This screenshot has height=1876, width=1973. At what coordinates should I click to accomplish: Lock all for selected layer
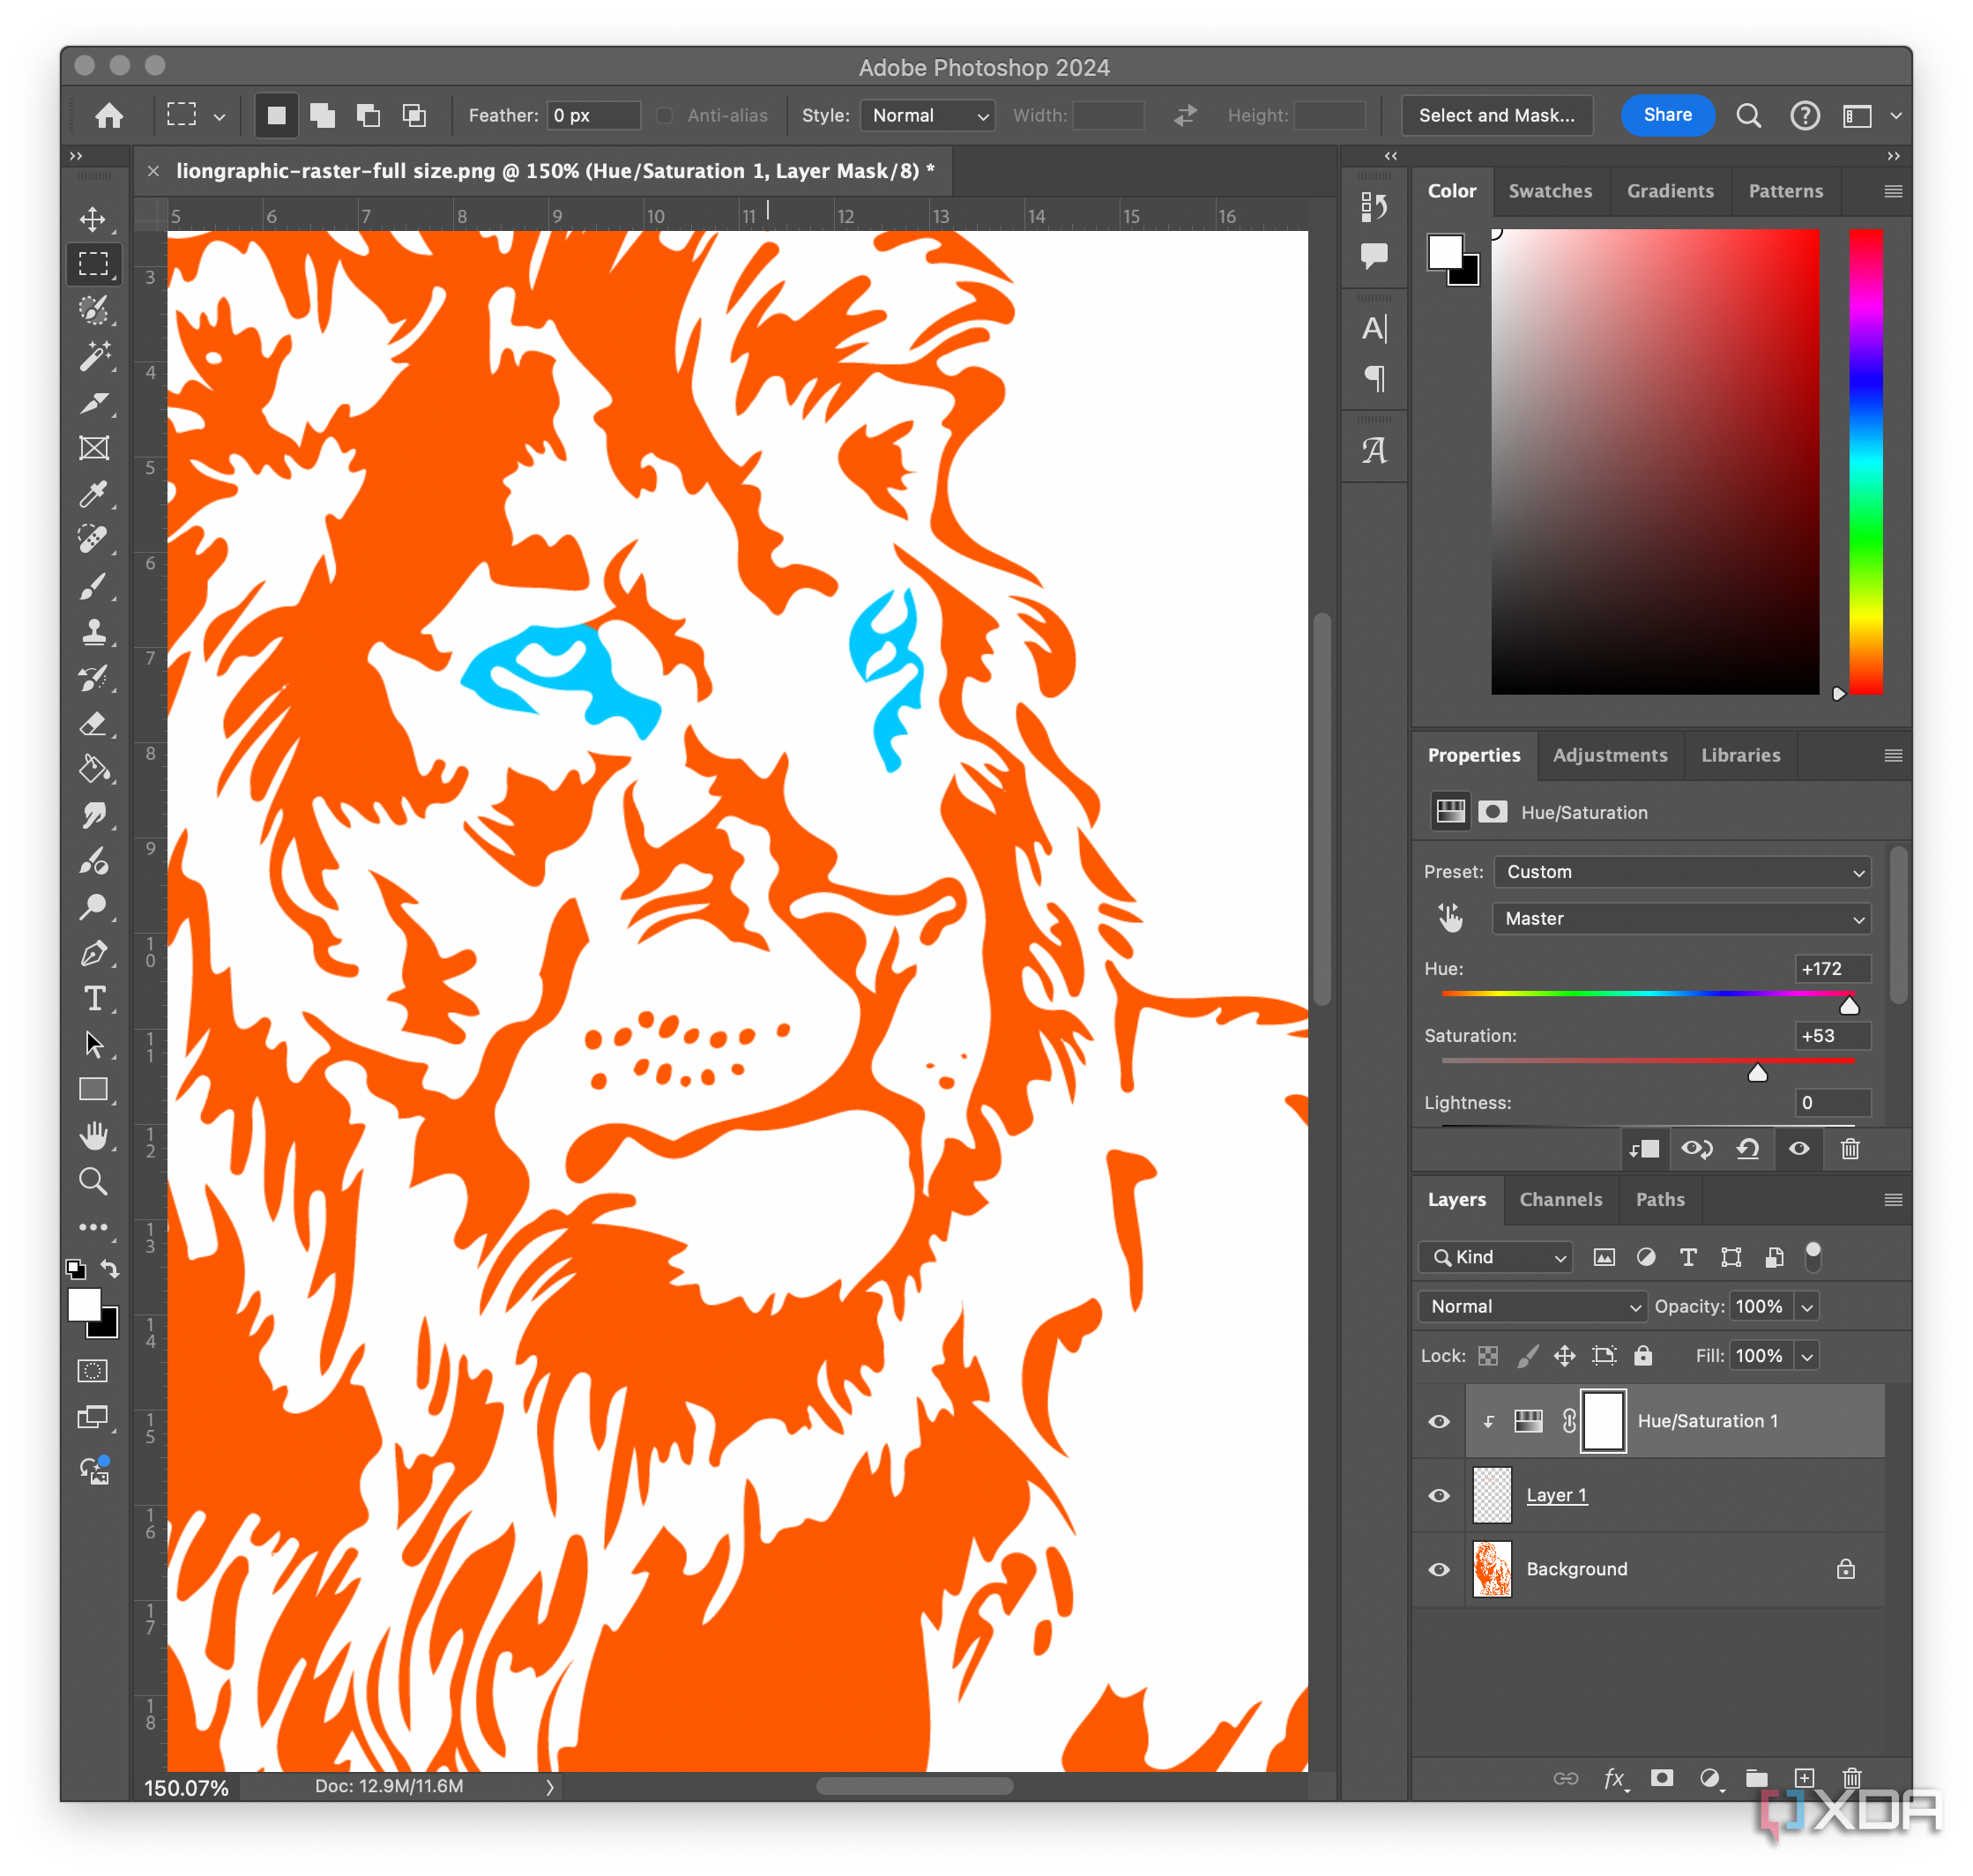click(1642, 1355)
